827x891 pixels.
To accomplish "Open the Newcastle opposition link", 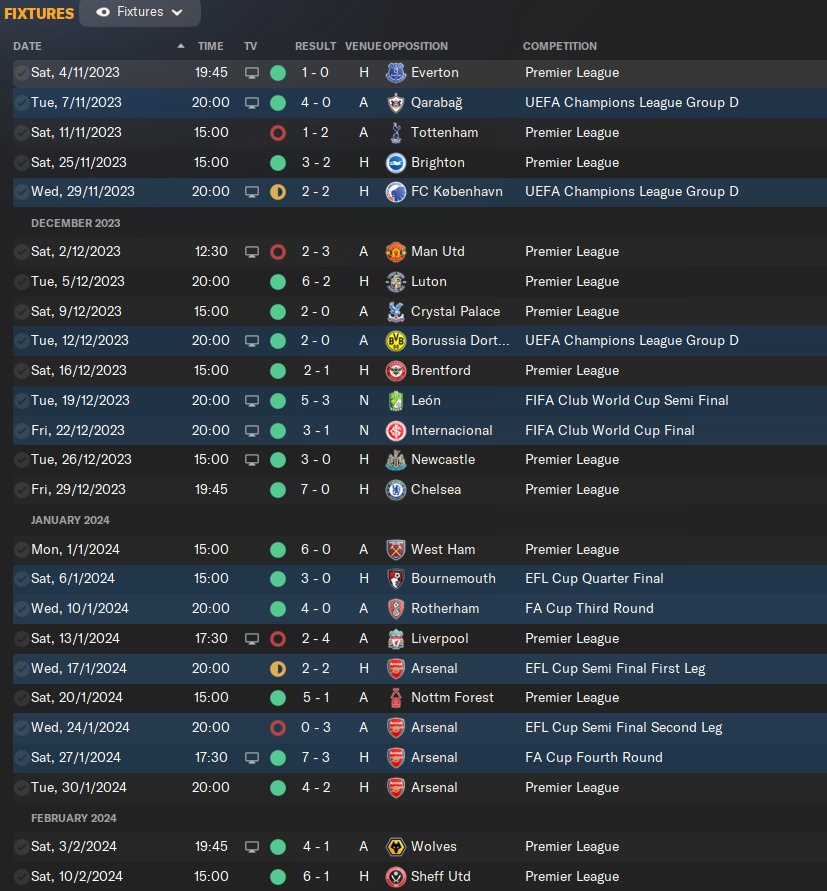I will [x=442, y=460].
